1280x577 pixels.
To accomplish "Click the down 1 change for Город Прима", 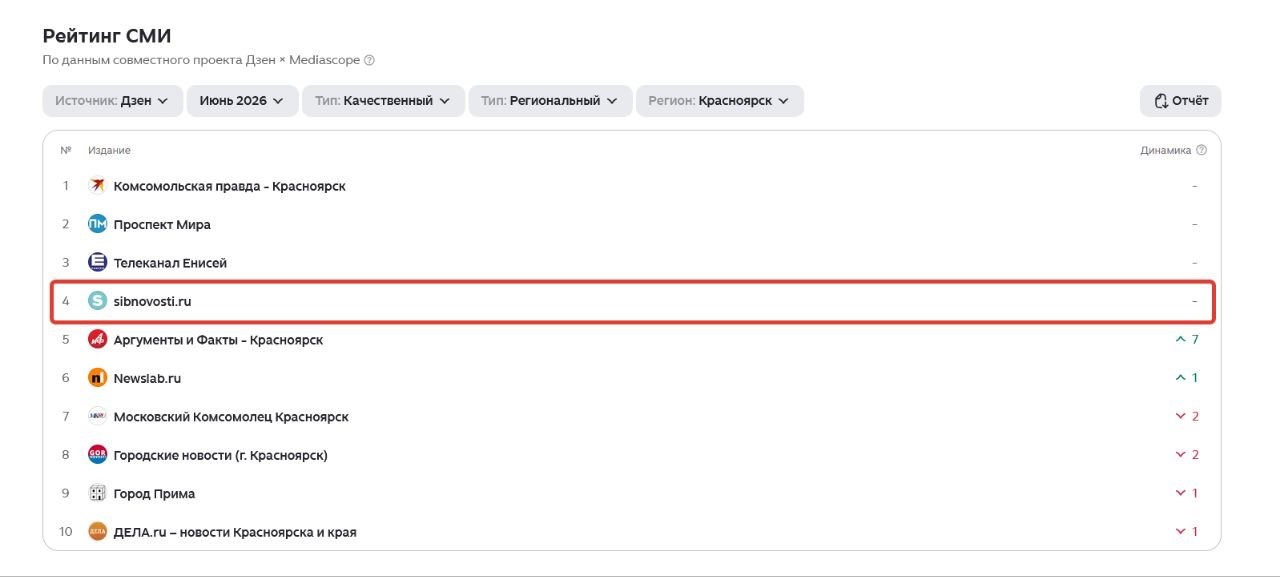I will coord(1187,493).
